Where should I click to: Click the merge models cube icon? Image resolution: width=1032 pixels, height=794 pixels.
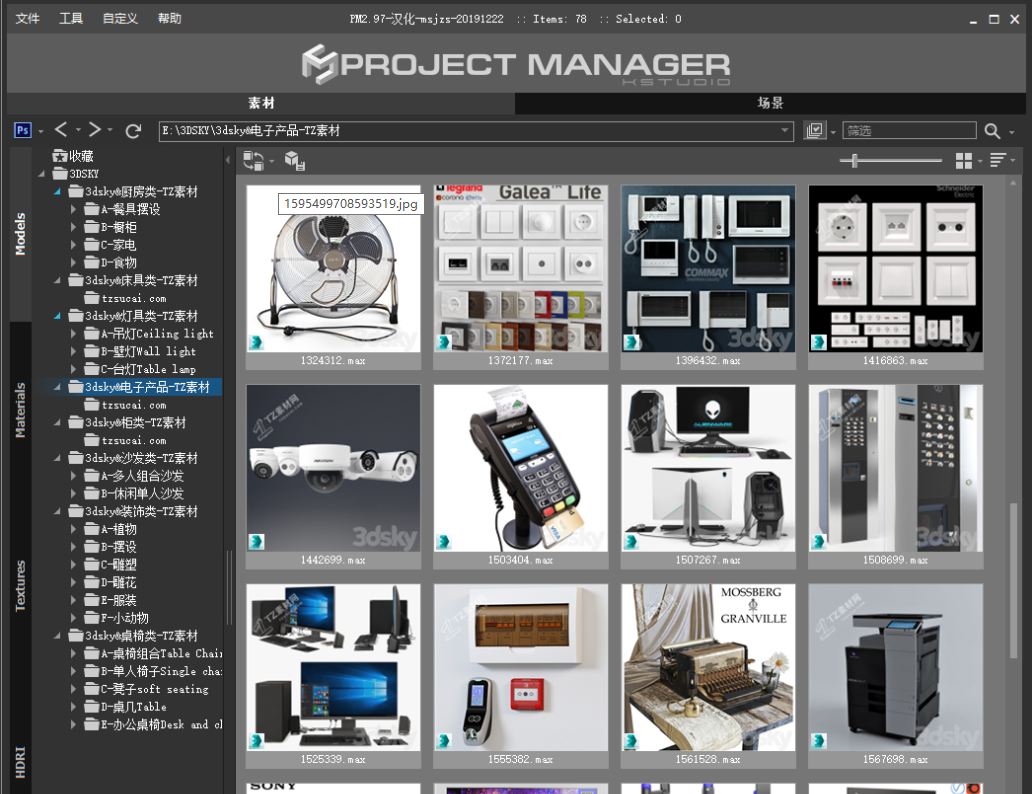294,161
